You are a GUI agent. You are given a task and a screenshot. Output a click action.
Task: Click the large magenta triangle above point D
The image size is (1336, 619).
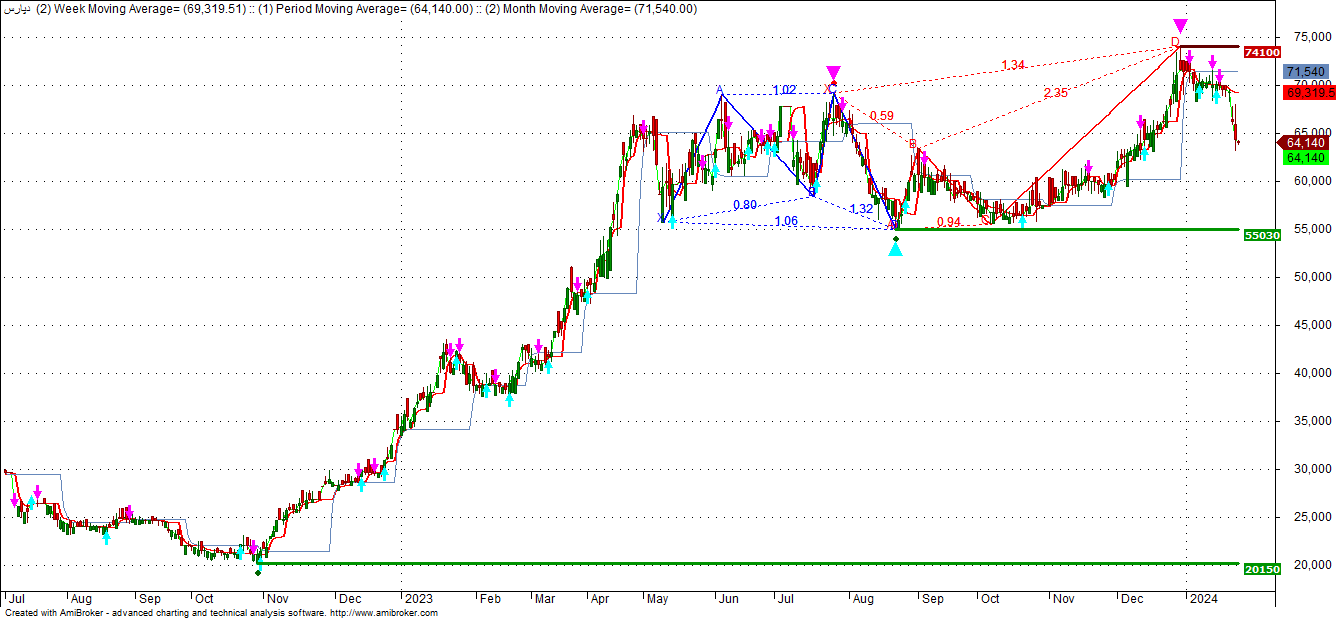tap(1180, 25)
